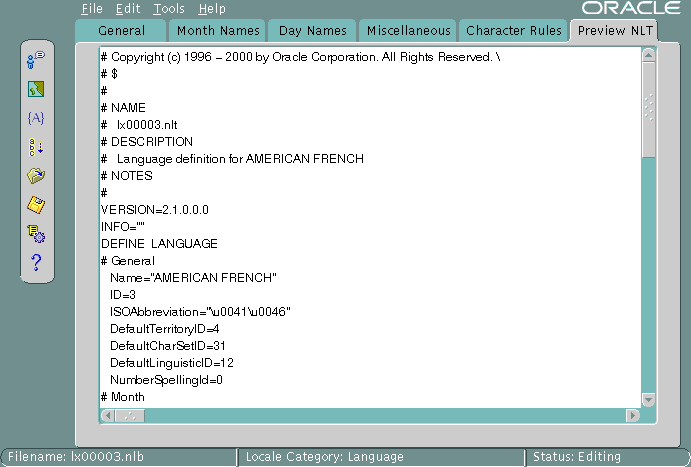
Task: Go to the Day Names tab
Action: point(311,31)
